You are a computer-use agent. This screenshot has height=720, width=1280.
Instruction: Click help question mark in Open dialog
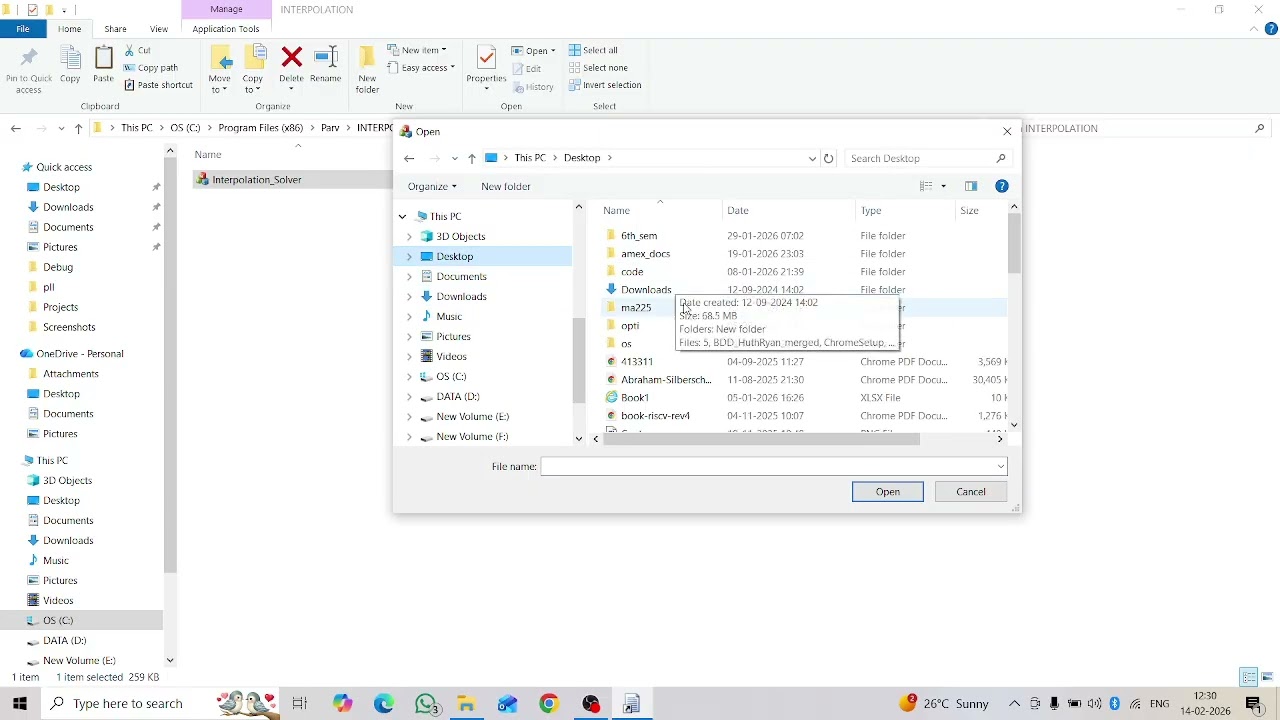1002,186
